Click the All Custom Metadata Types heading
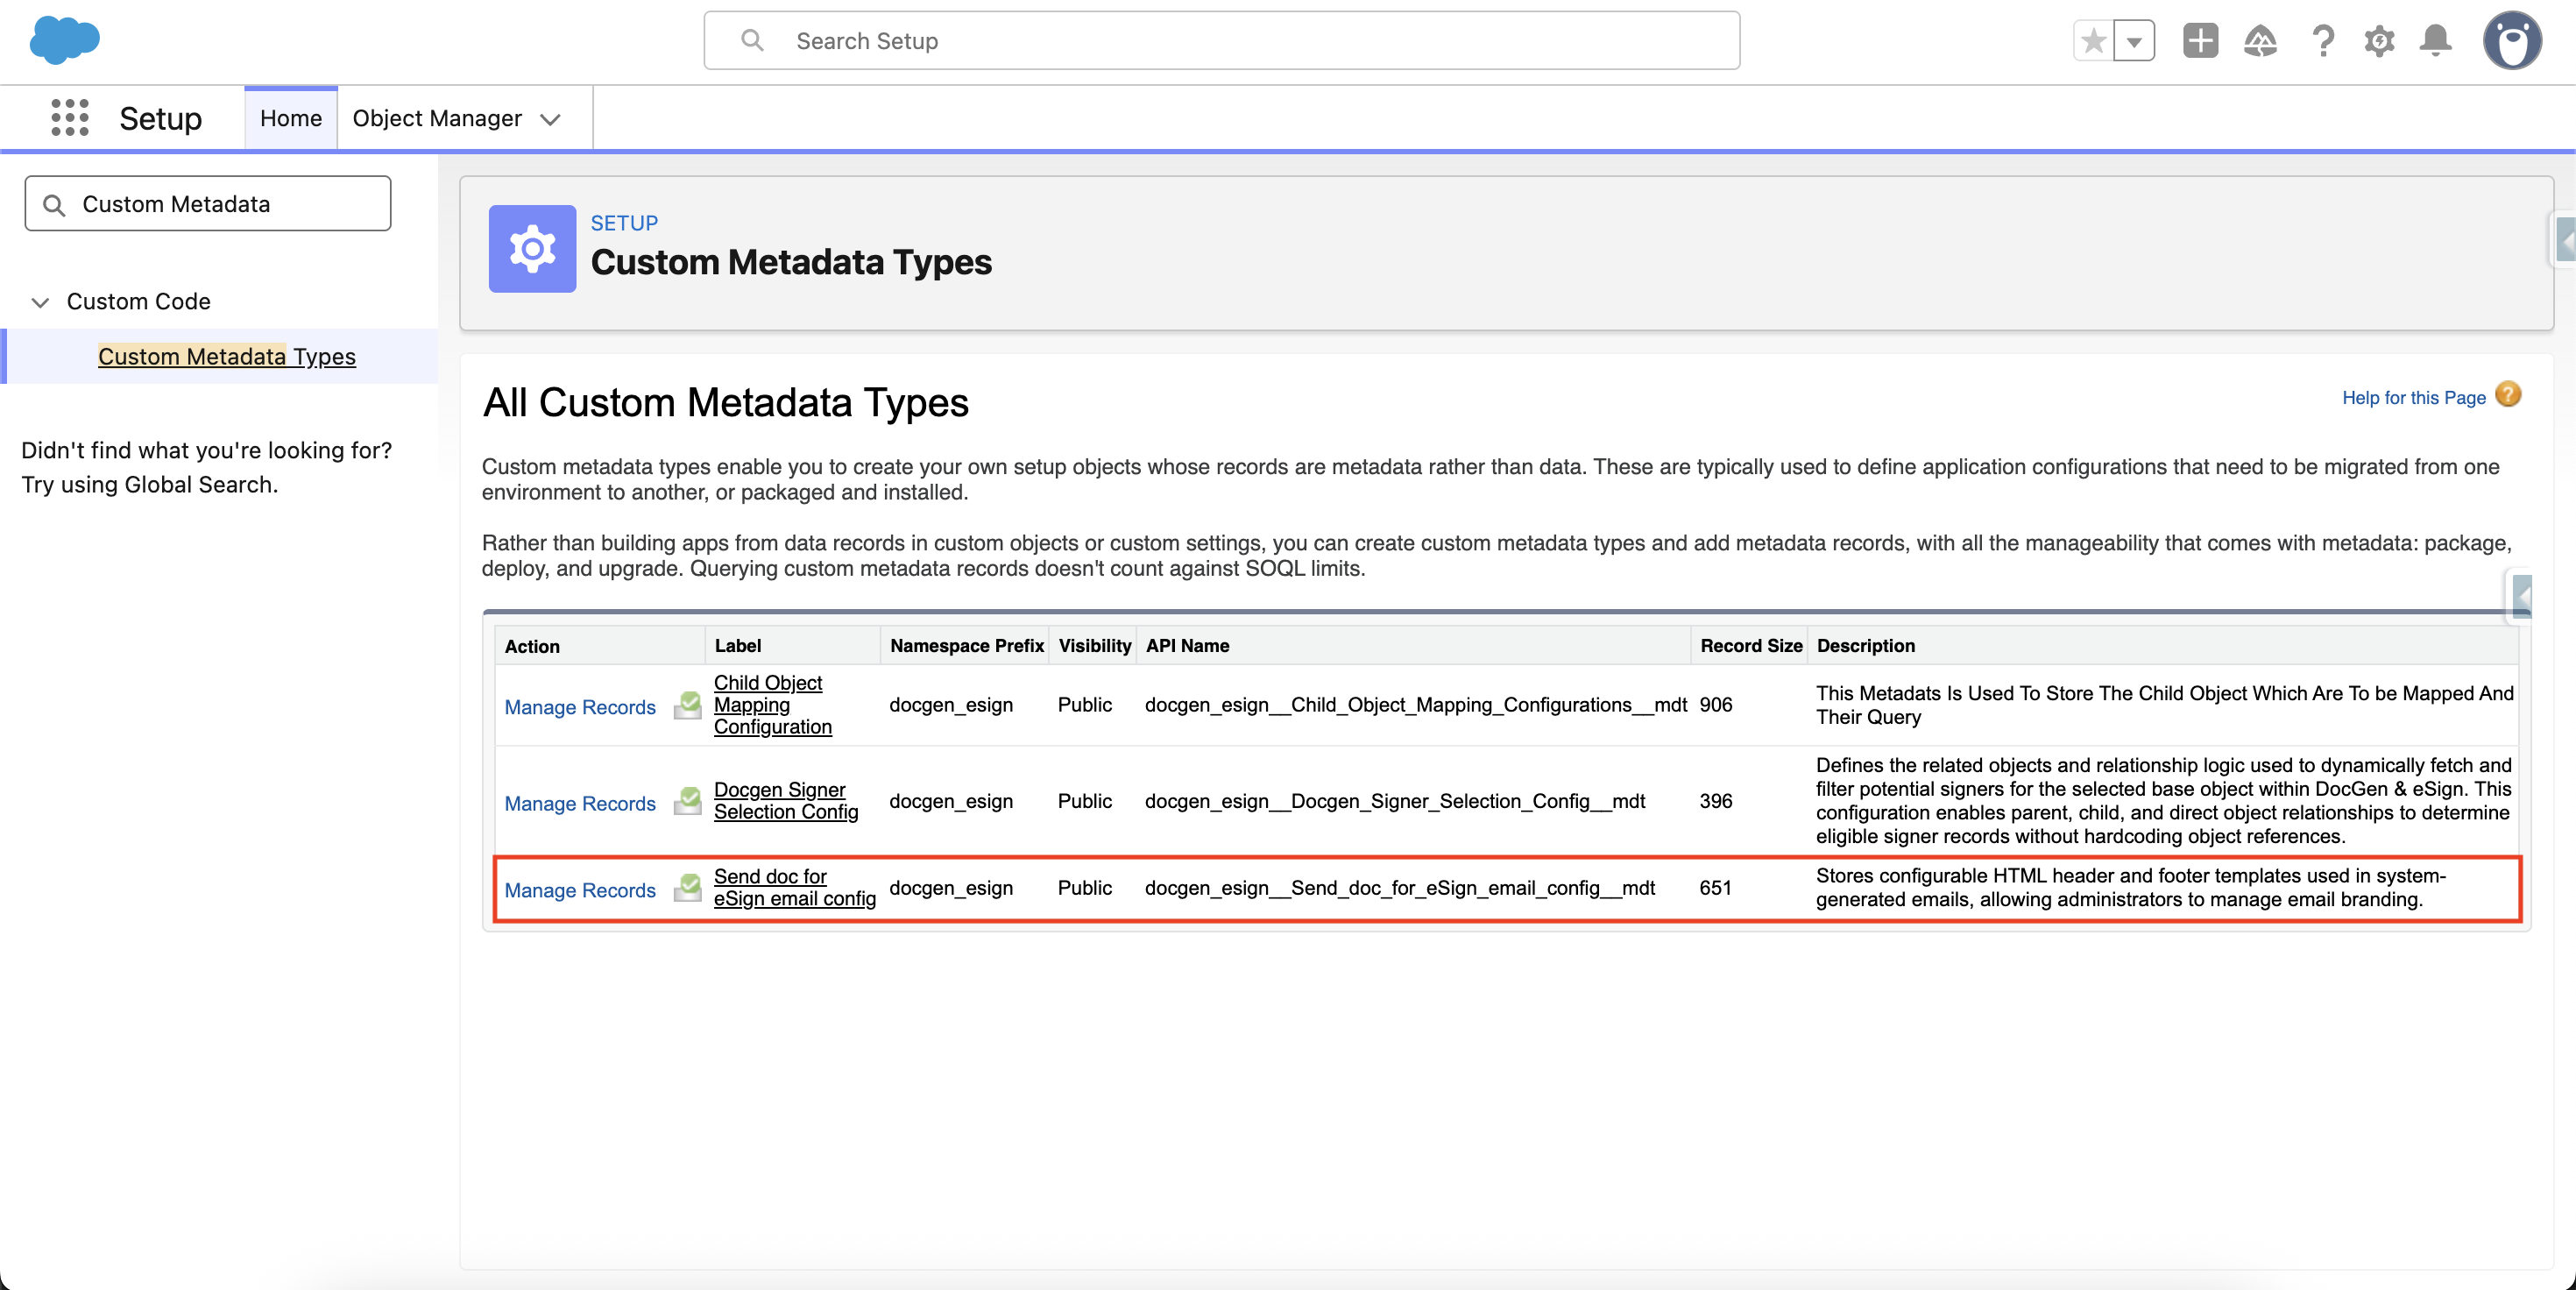The image size is (2576, 1290). tap(726, 402)
